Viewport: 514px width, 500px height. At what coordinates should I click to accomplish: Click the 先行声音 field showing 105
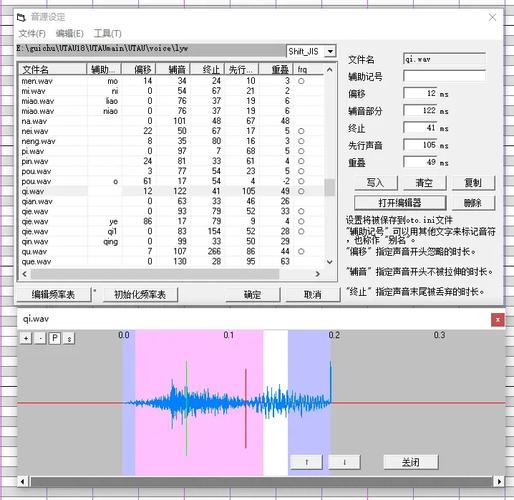click(420, 145)
